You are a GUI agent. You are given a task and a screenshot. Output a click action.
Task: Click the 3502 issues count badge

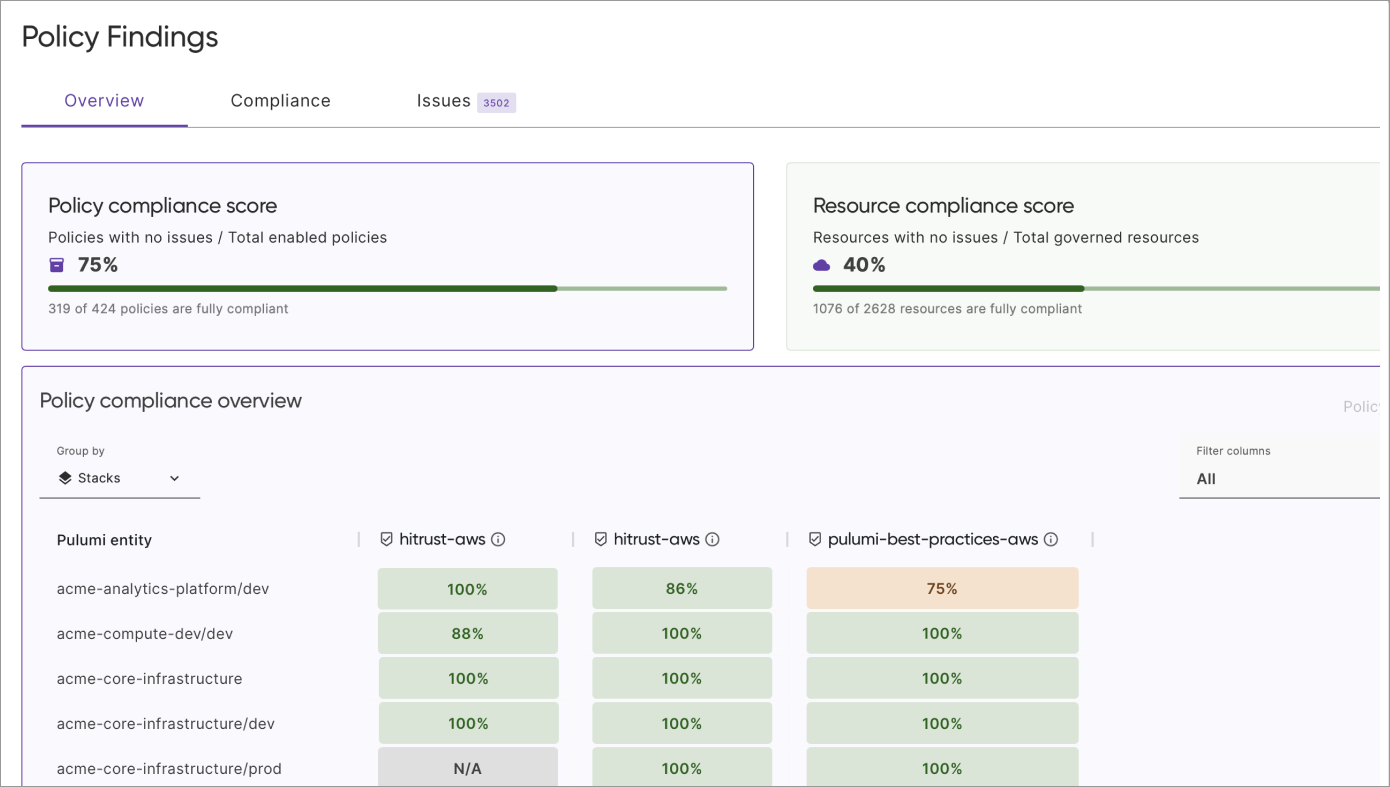coord(495,102)
